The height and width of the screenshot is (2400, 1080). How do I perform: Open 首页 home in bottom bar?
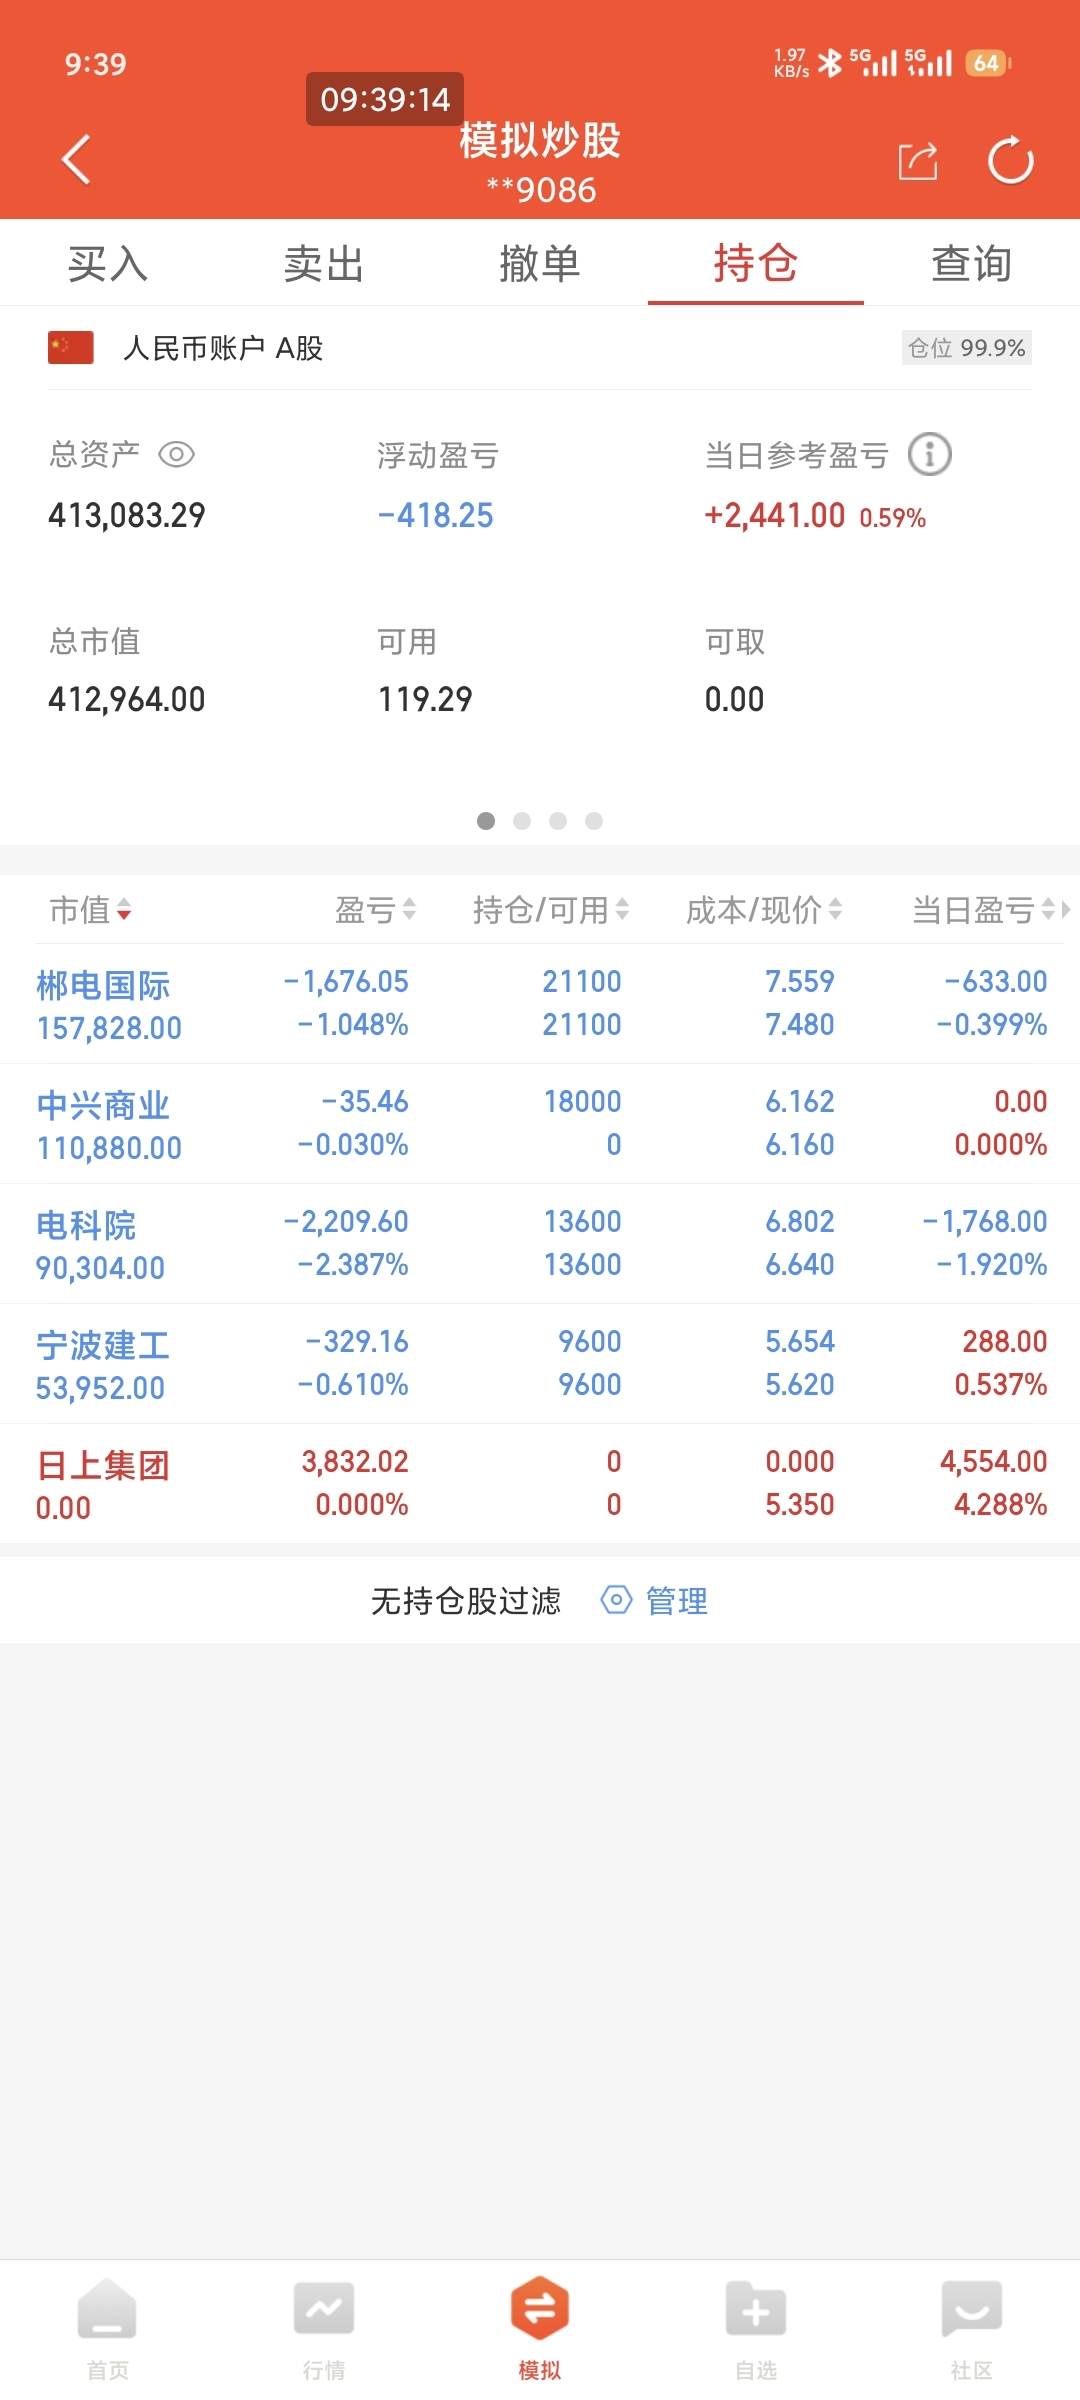coord(107,2329)
